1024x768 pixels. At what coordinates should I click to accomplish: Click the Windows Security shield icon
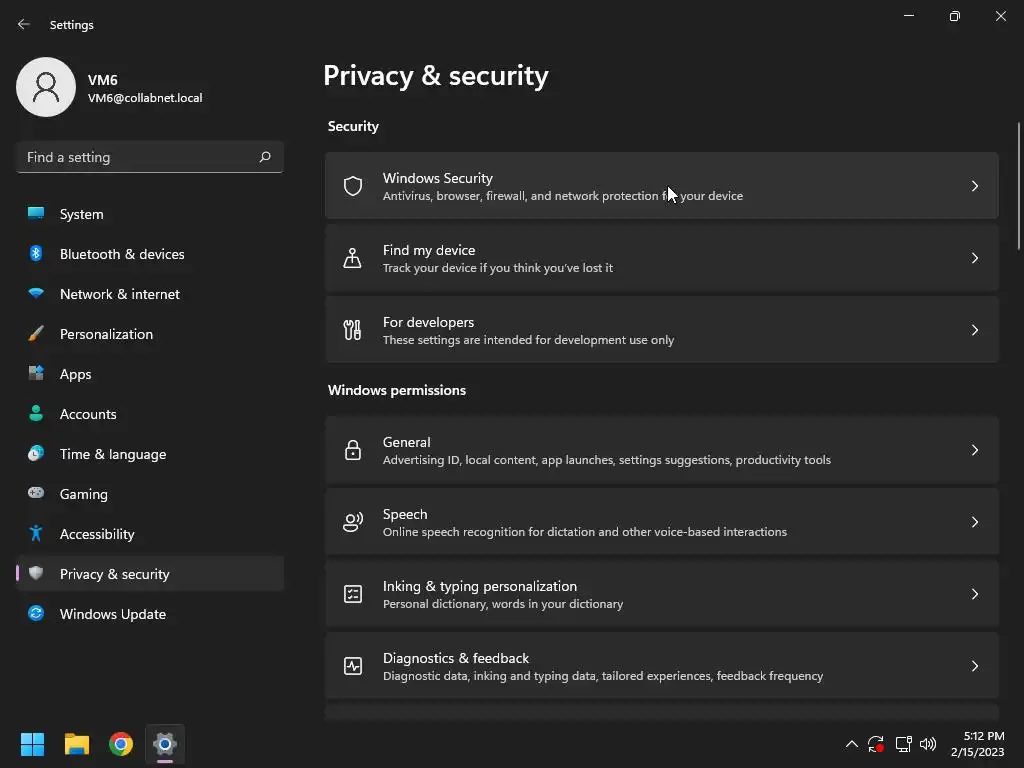point(353,186)
